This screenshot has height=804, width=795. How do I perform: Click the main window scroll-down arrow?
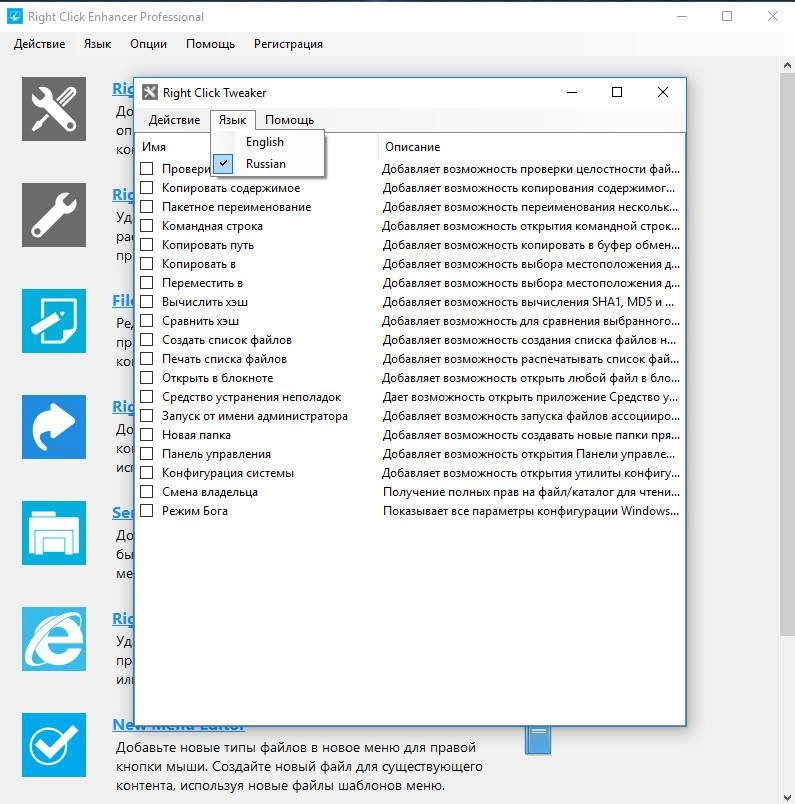click(787, 797)
